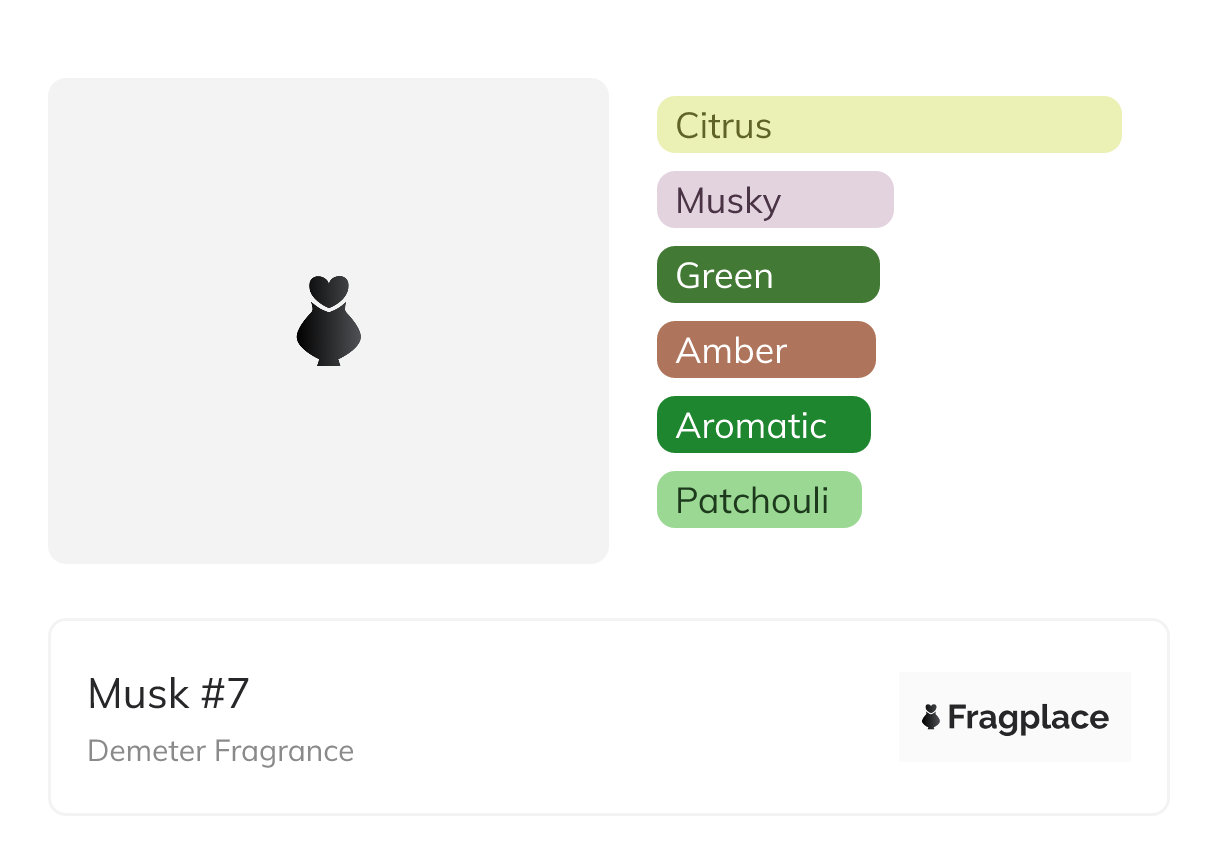Select the Musky accord bar
This screenshot has height=864, width=1218.
[774, 200]
